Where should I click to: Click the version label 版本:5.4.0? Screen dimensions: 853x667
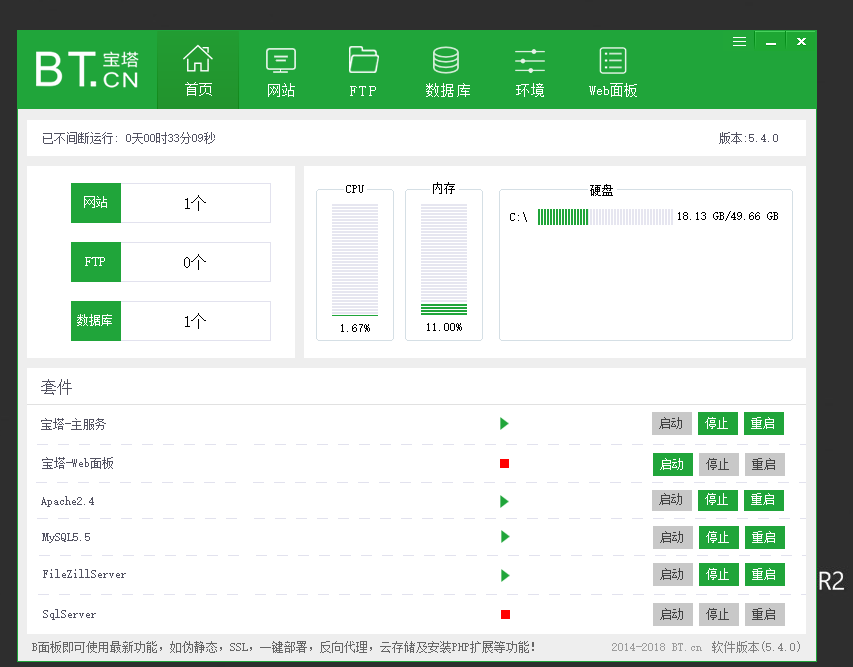(749, 138)
